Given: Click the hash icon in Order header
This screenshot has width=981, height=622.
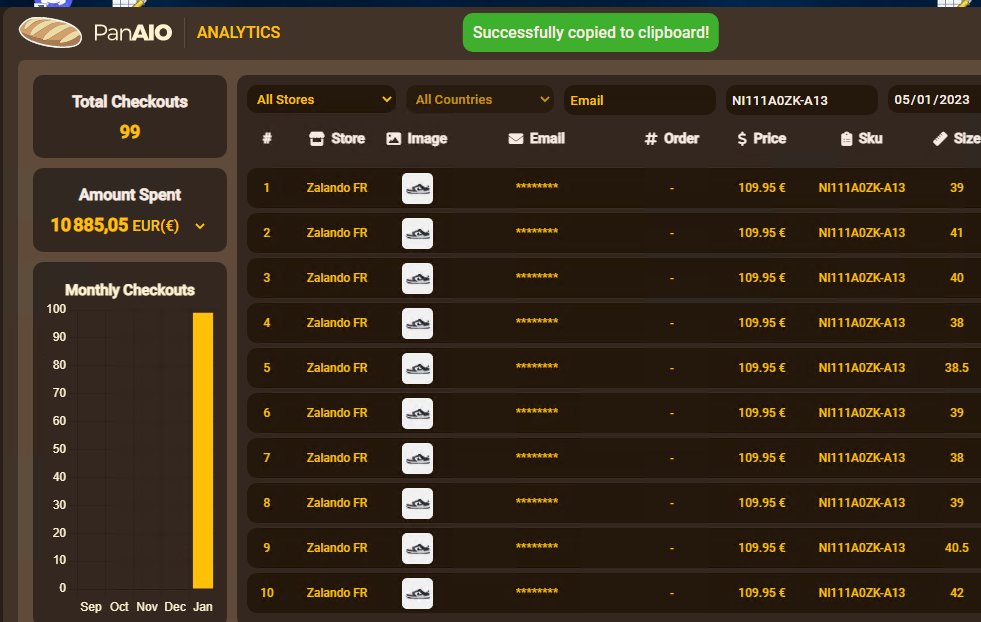Looking at the screenshot, I should (651, 139).
